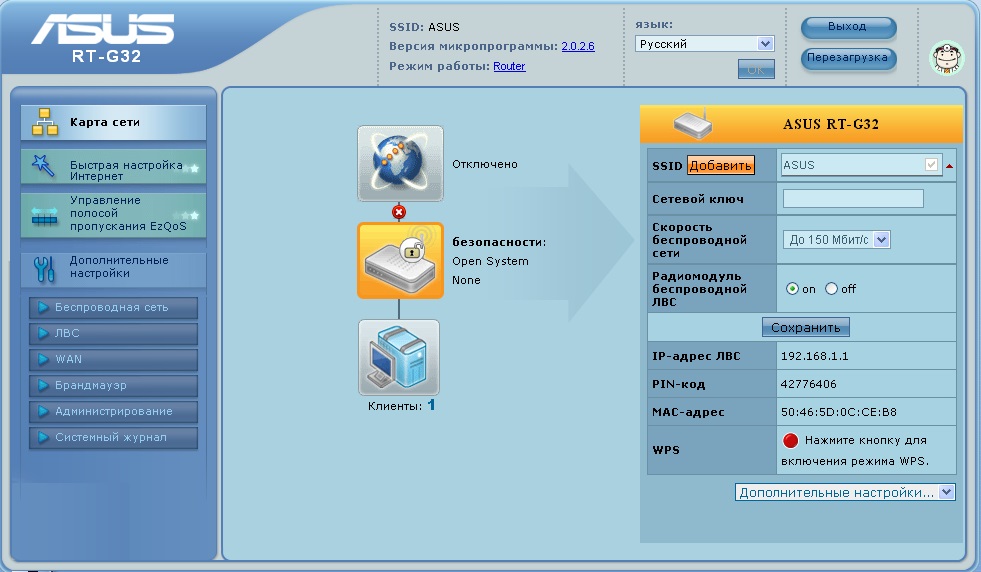Image resolution: width=981 pixels, height=572 pixels.
Task: Click the red disconnected X indicator
Action: 399,212
